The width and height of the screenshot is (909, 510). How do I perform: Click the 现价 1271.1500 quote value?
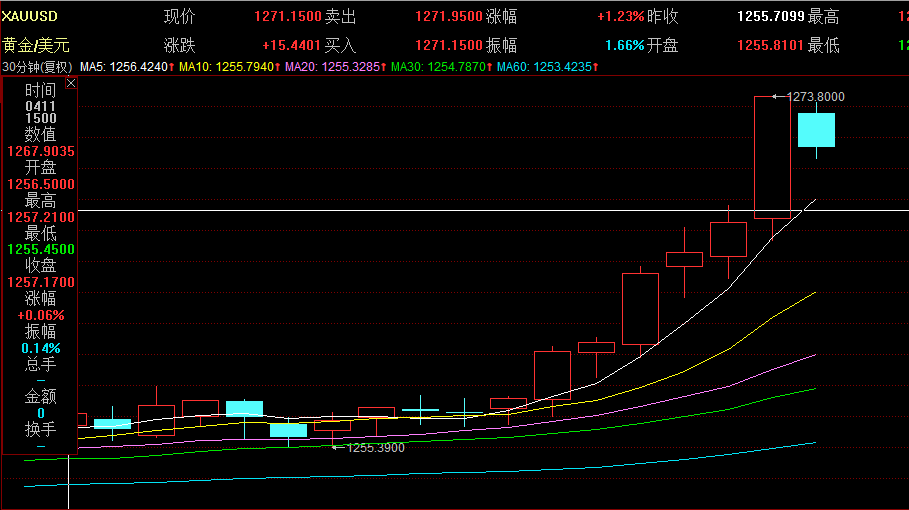pos(288,16)
